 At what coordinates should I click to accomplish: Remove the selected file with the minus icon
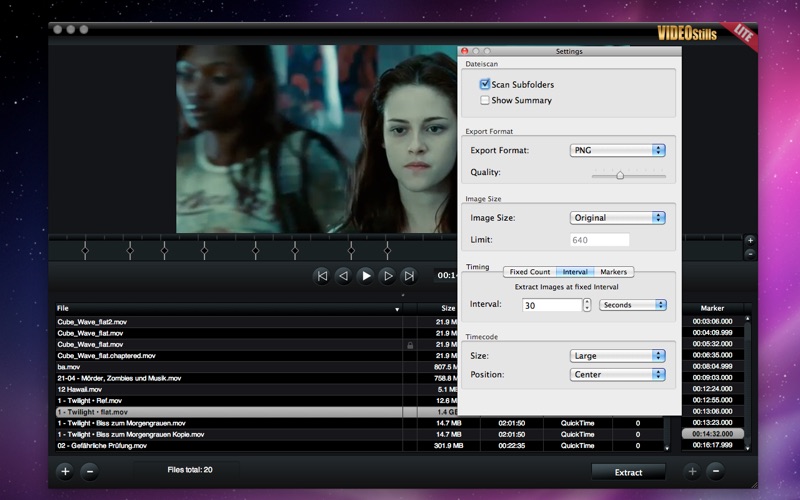tap(90, 471)
